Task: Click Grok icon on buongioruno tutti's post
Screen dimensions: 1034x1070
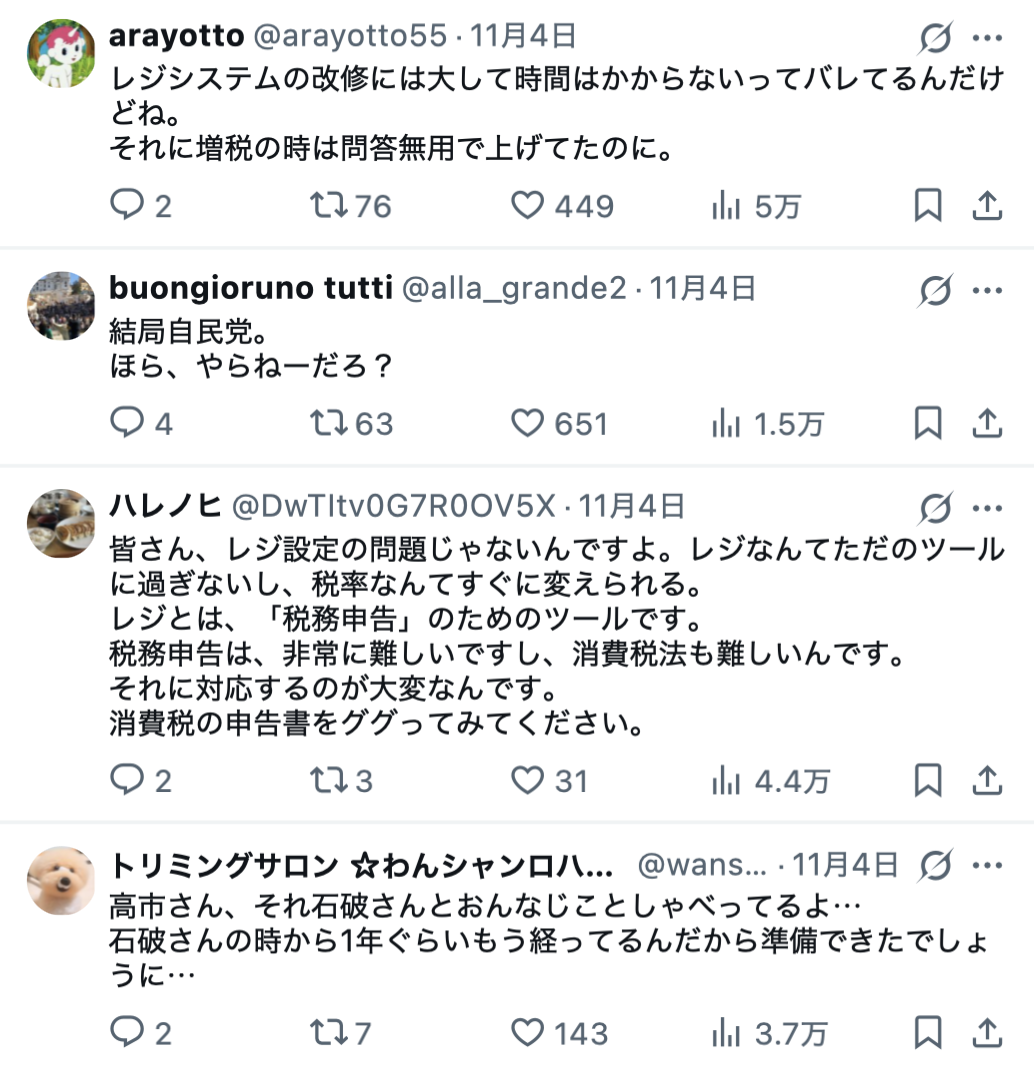Action: [935, 290]
